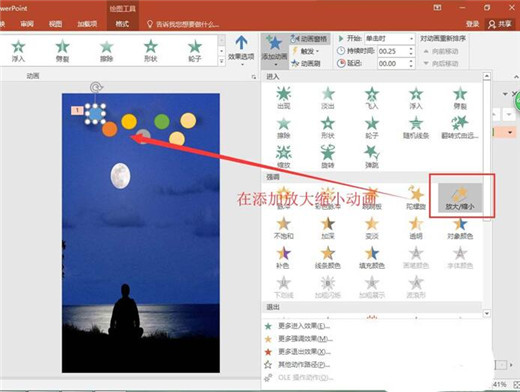Screen dimensions: 520x392
Task: Expand the ribbon animation gallery more arrow
Action: pyautogui.click(x=221, y=61)
